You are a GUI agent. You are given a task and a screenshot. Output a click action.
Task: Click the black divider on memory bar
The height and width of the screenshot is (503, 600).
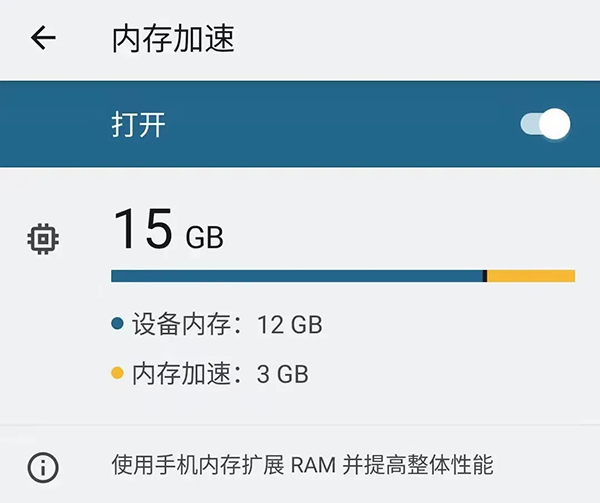click(485, 276)
